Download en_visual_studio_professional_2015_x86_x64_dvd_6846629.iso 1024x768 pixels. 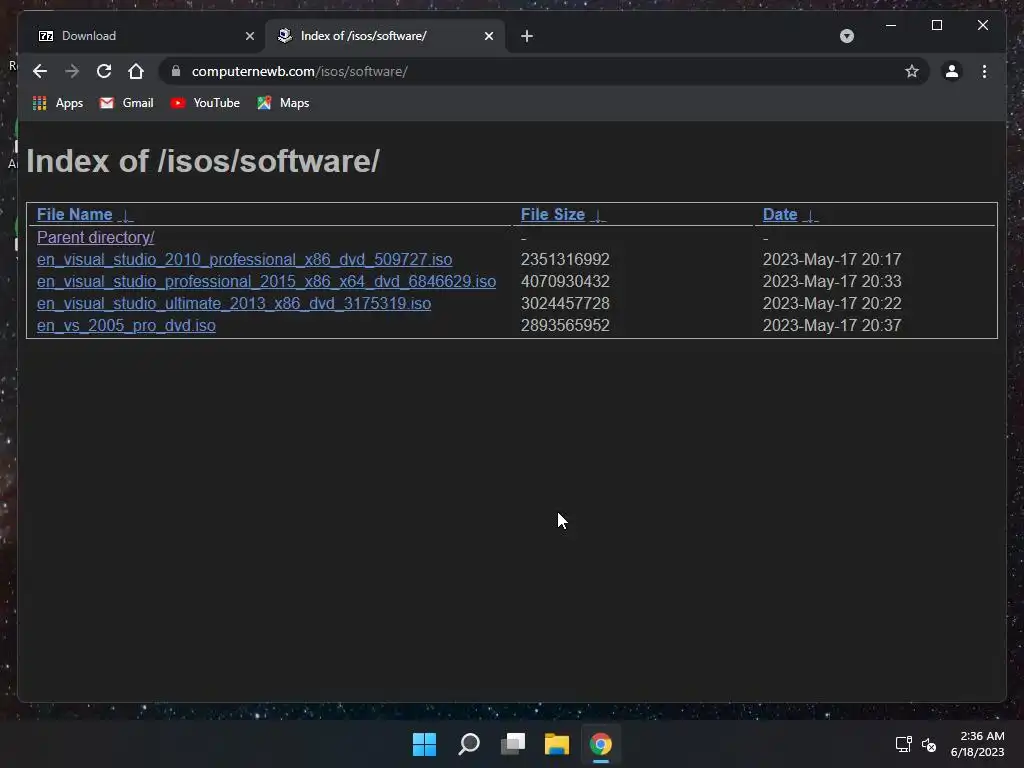pyautogui.click(x=266, y=281)
